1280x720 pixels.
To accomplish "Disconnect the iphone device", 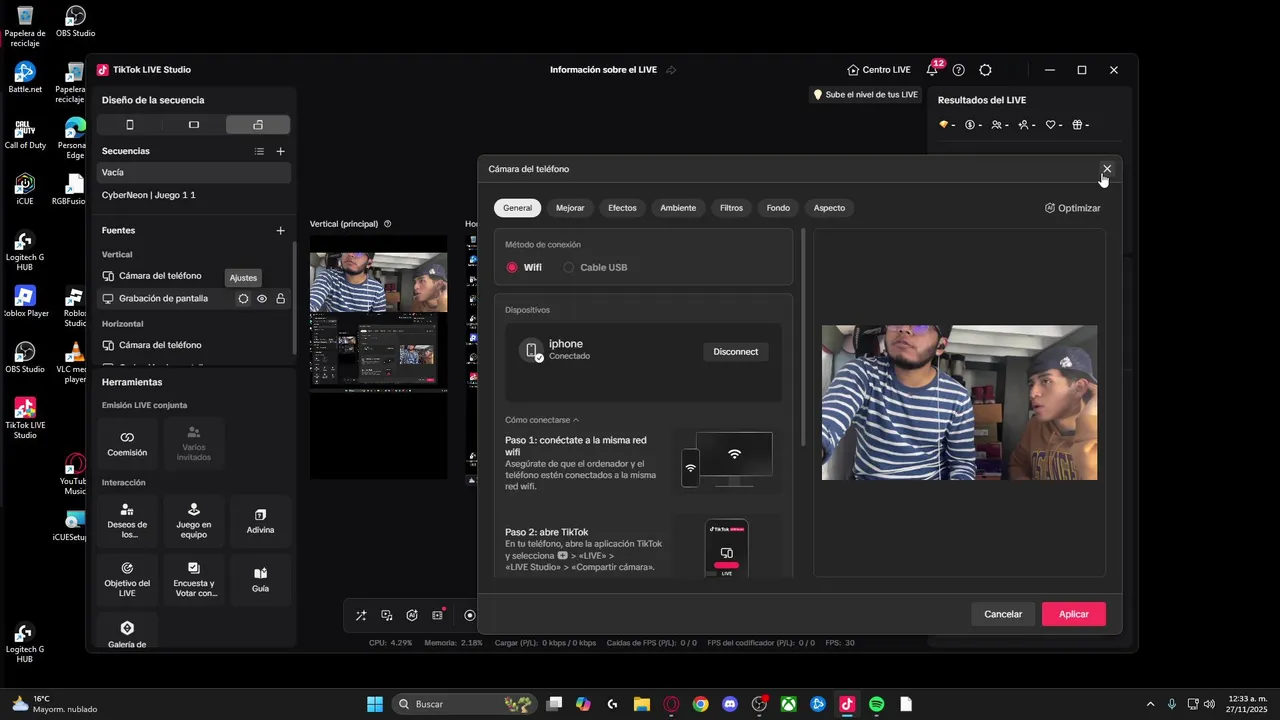I will [x=736, y=352].
